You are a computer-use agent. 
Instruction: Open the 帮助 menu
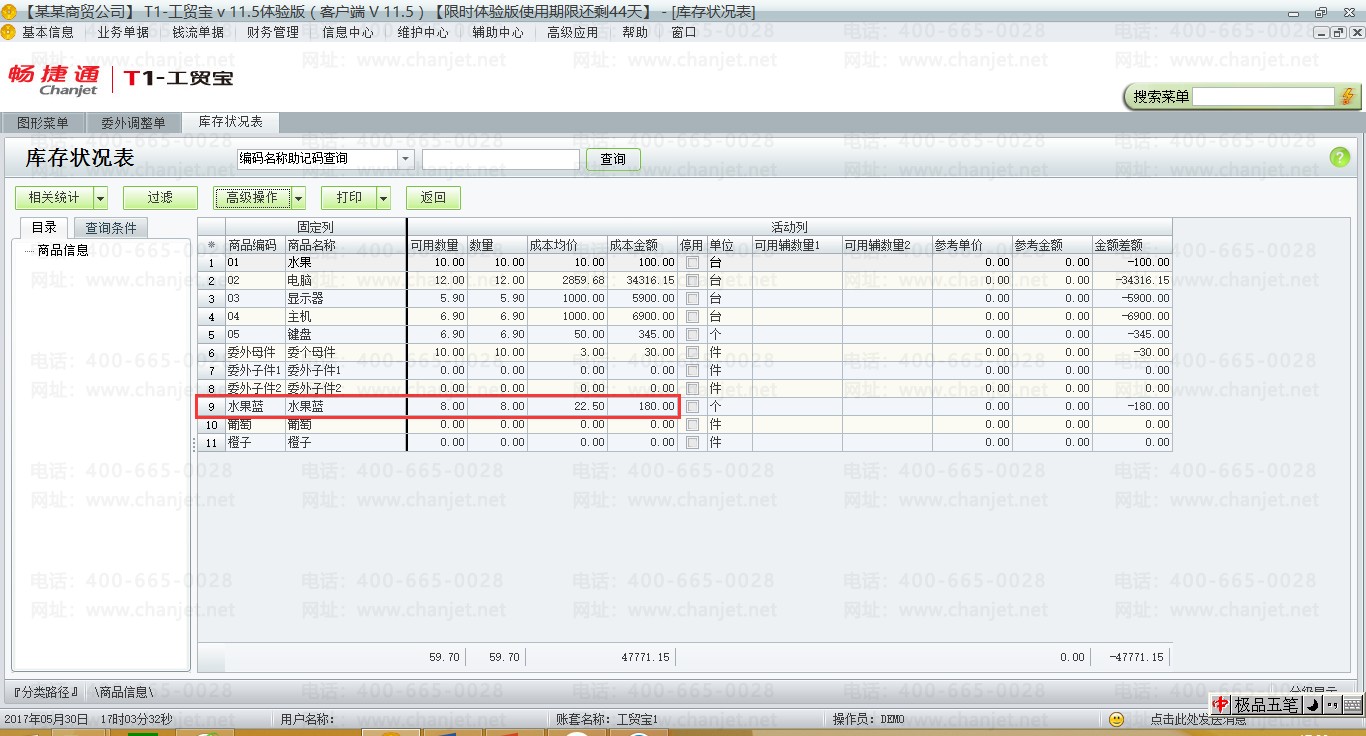point(635,32)
